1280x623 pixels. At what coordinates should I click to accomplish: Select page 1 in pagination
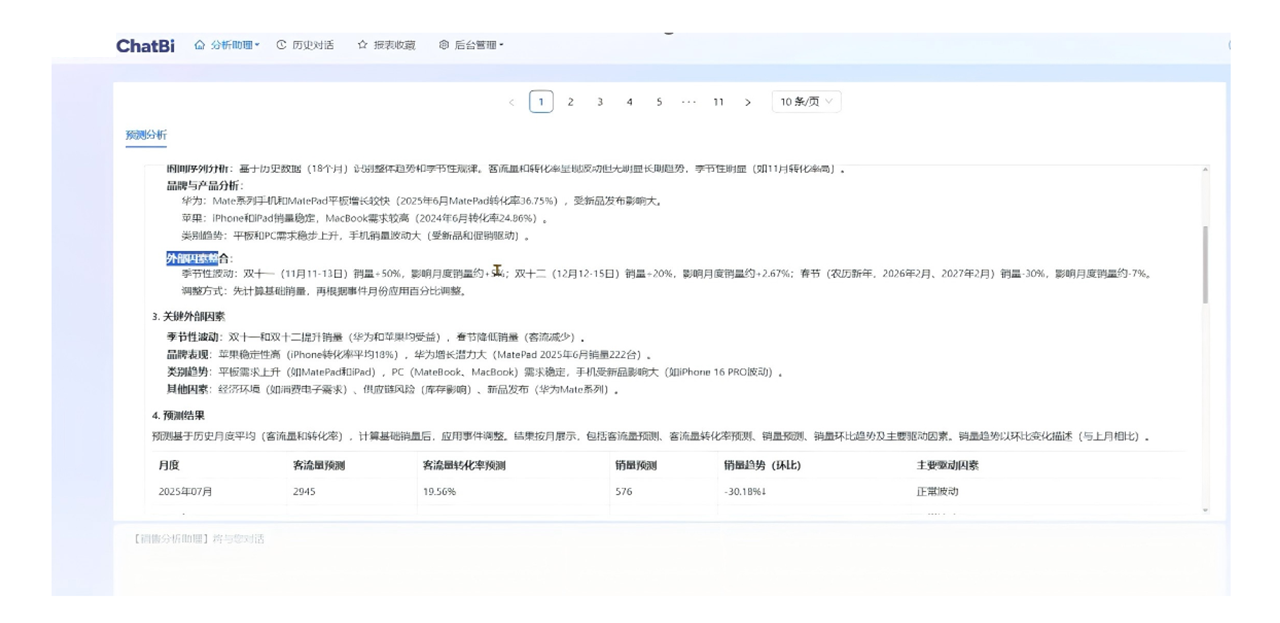click(541, 102)
